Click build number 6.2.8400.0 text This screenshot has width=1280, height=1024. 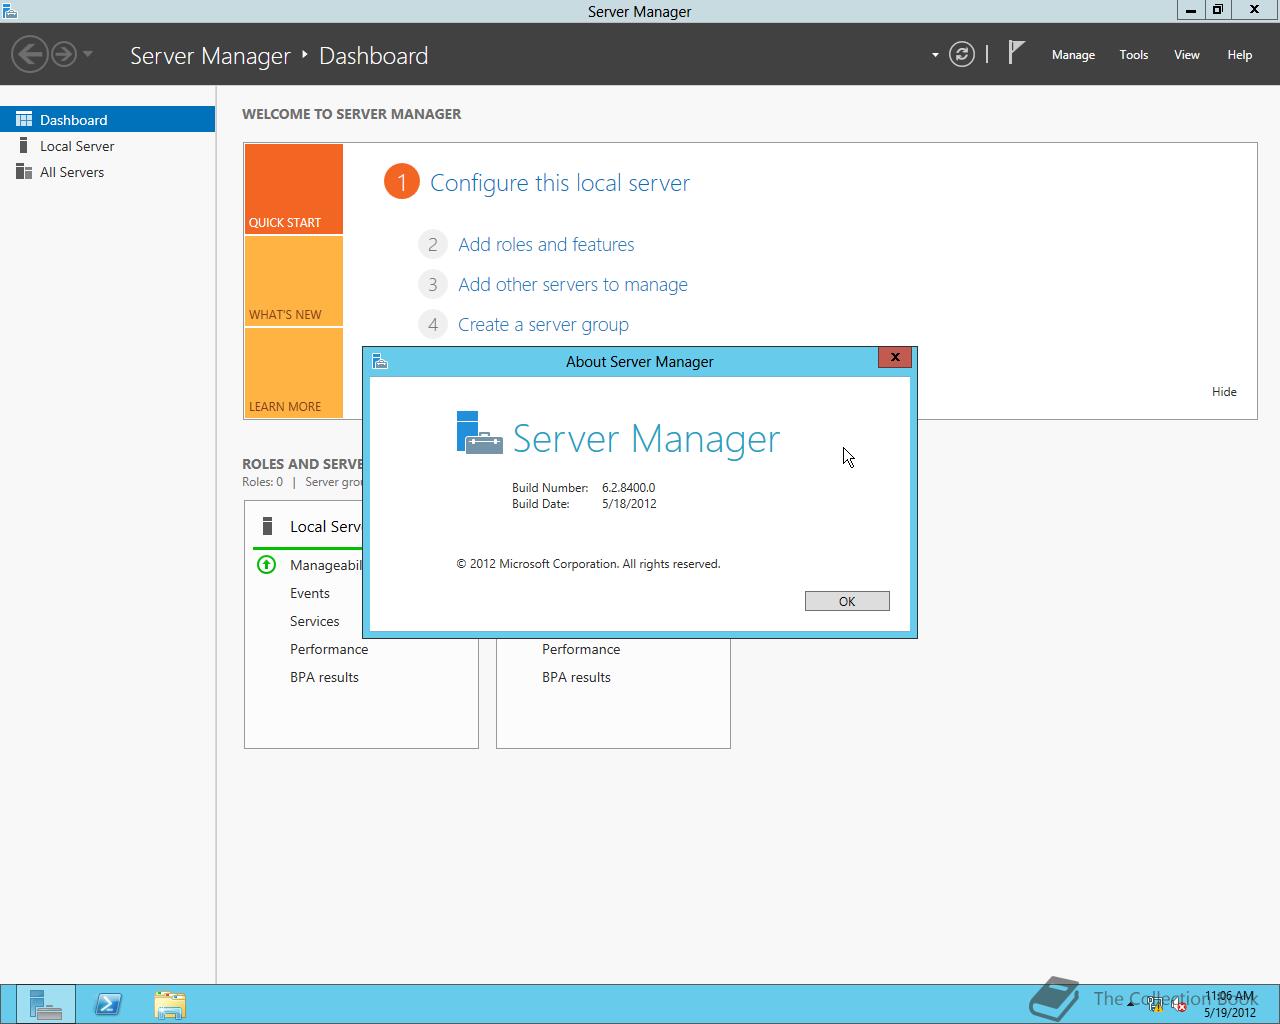628,488
